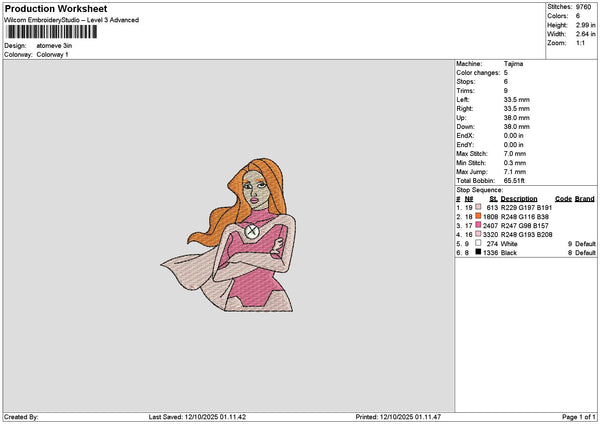Select the Colorway 1 value
Screen dimensions: 600x424
(52, 55)
